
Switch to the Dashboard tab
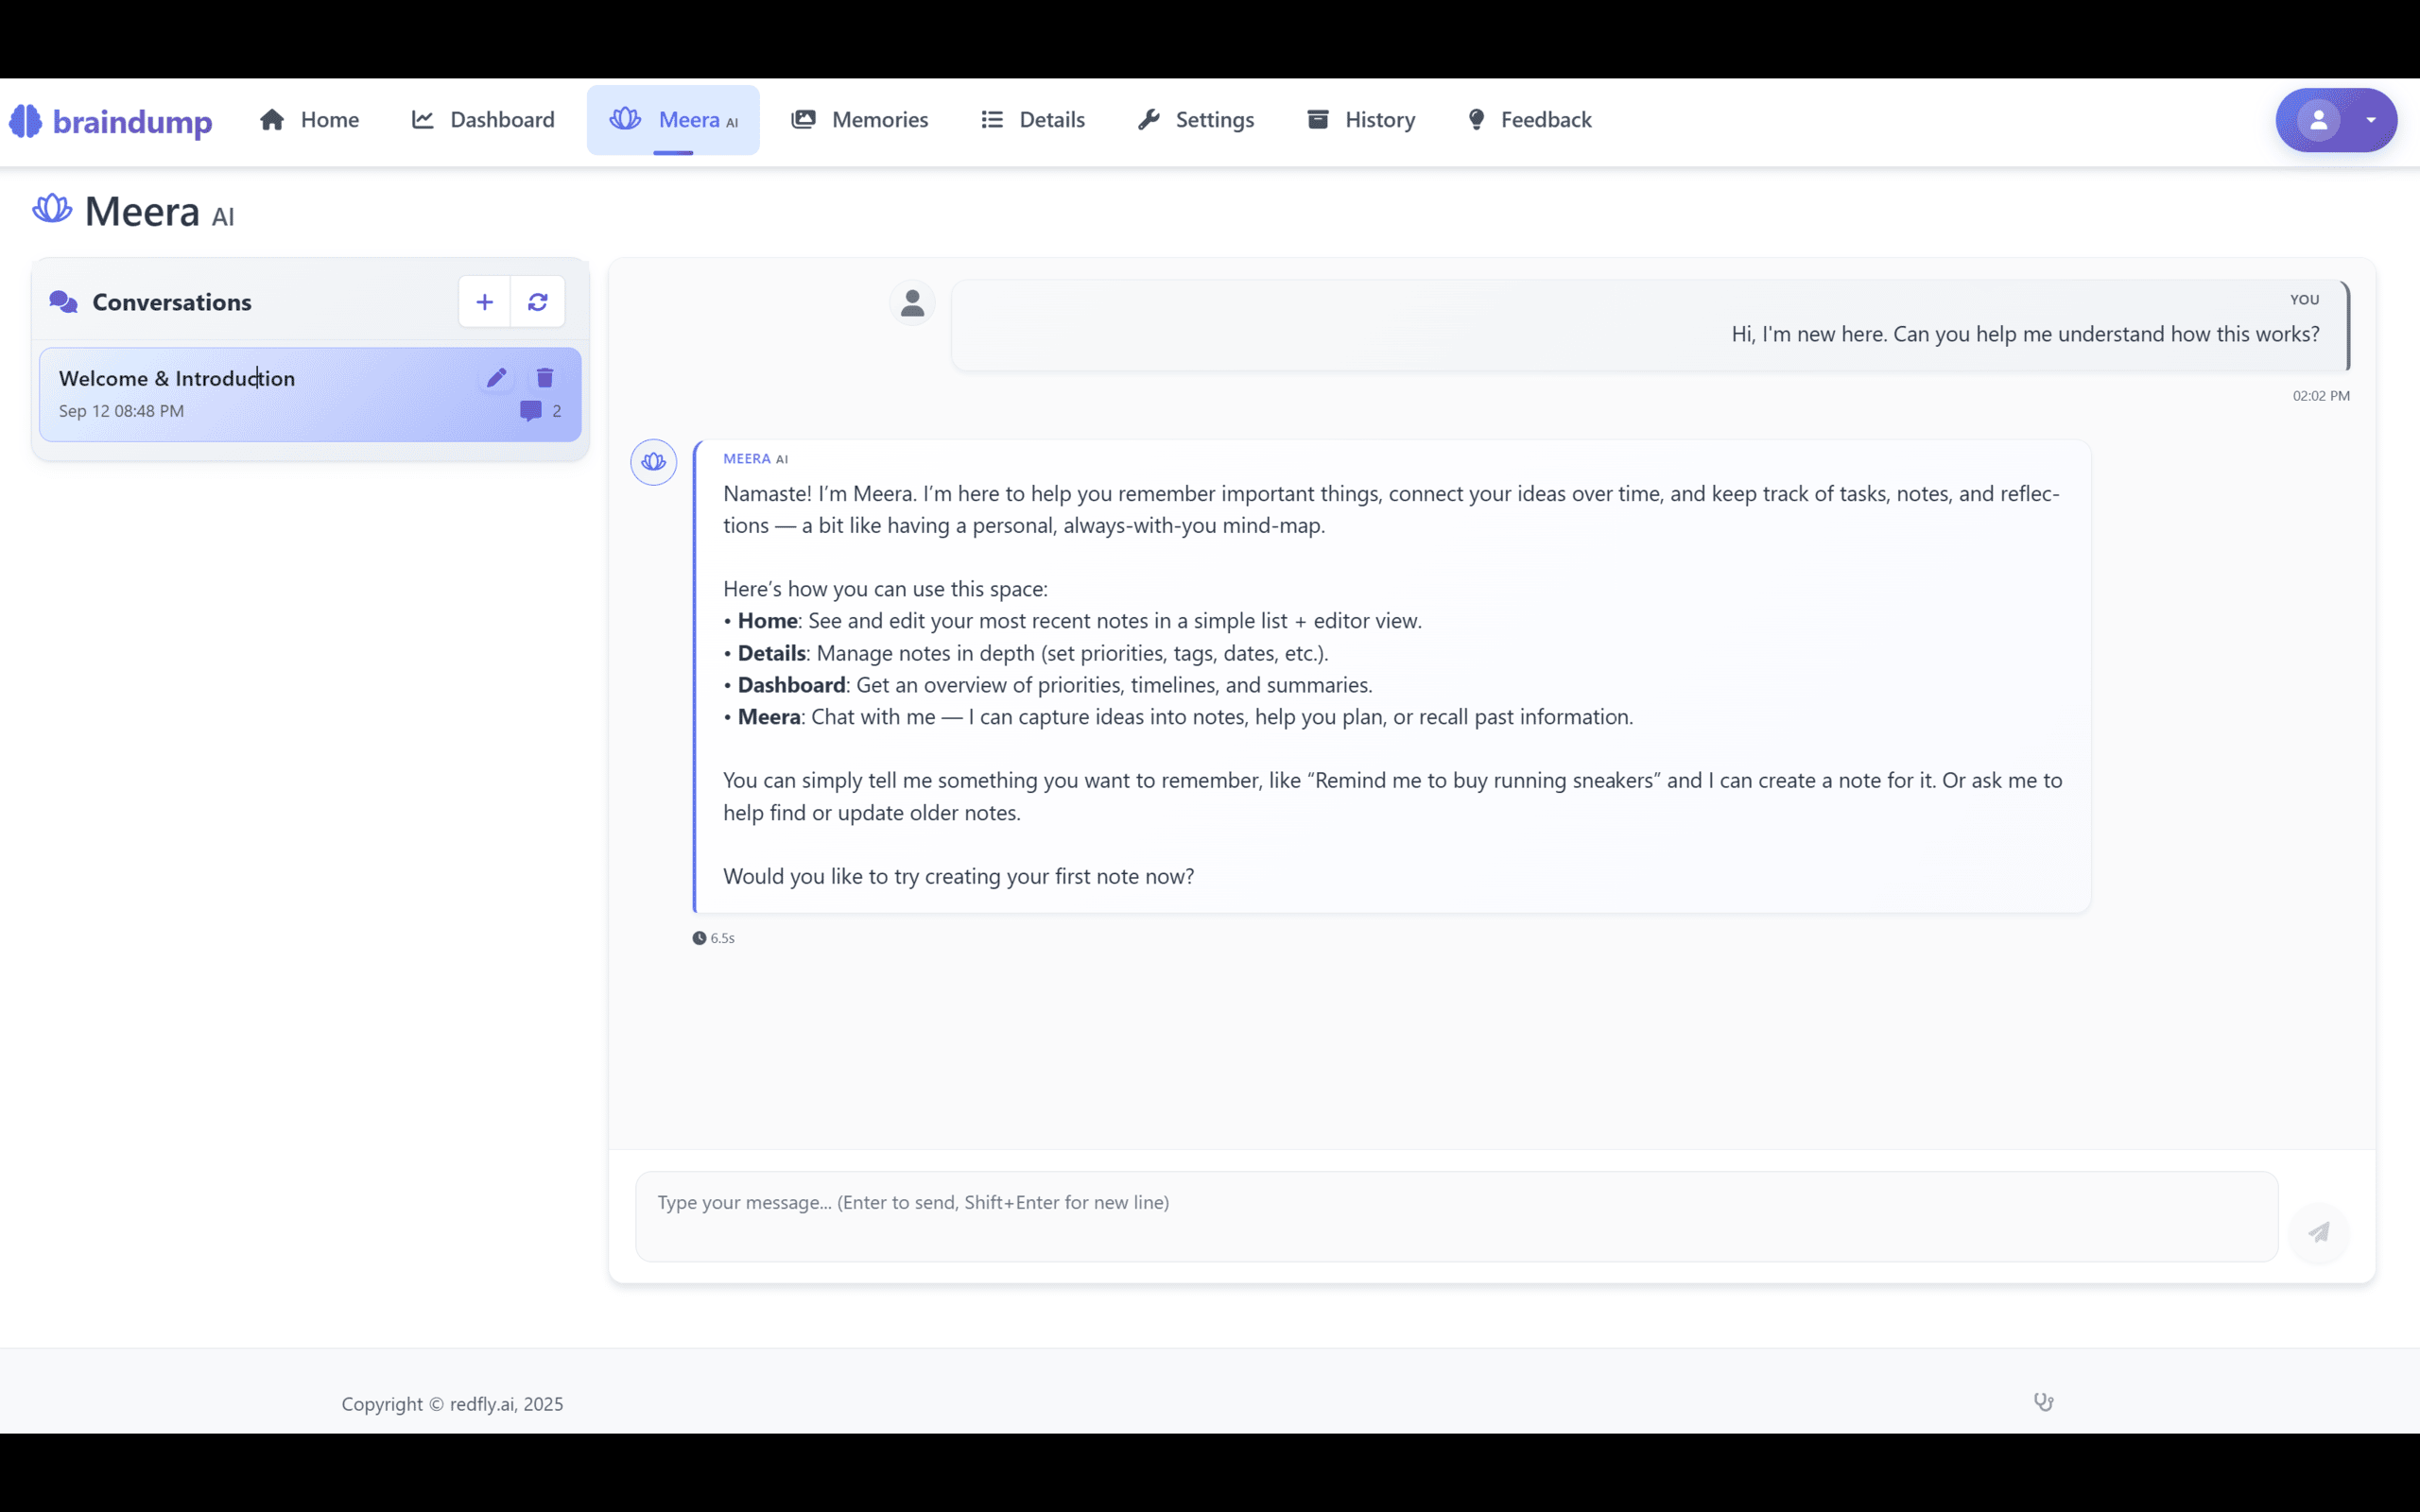tap(483, 120)
